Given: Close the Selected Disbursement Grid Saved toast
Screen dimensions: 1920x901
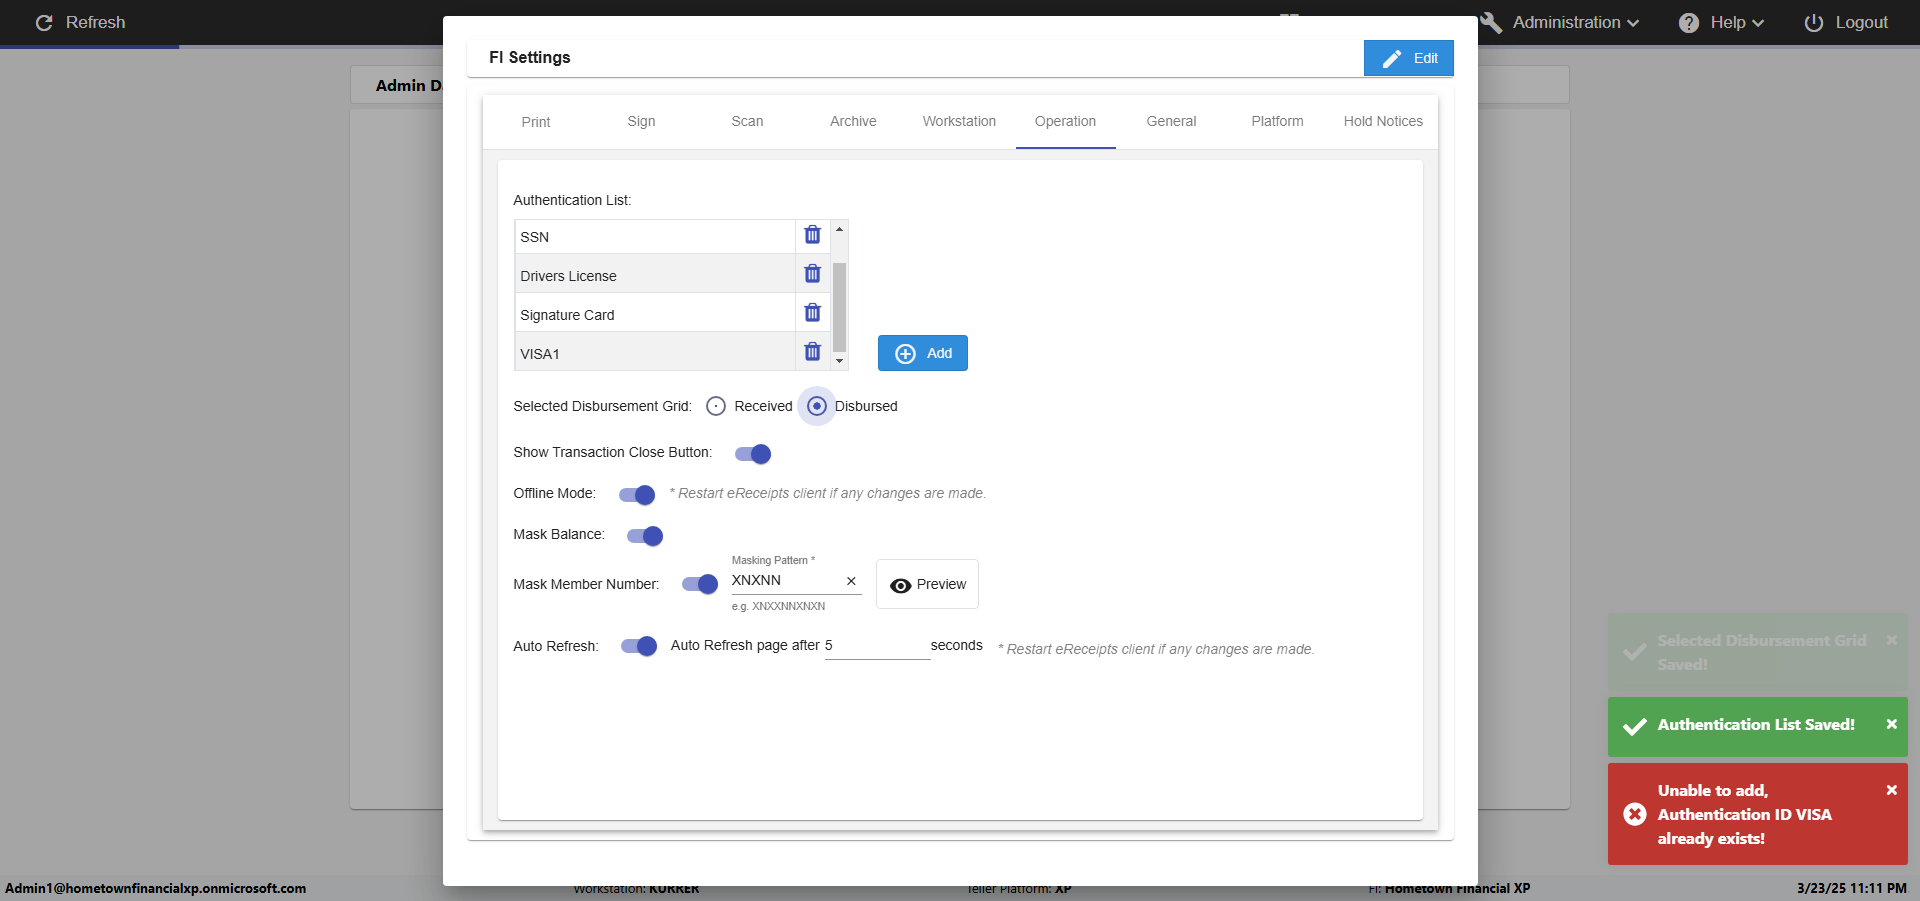Looking at the screenshot, I should [x=1891, y=640].
